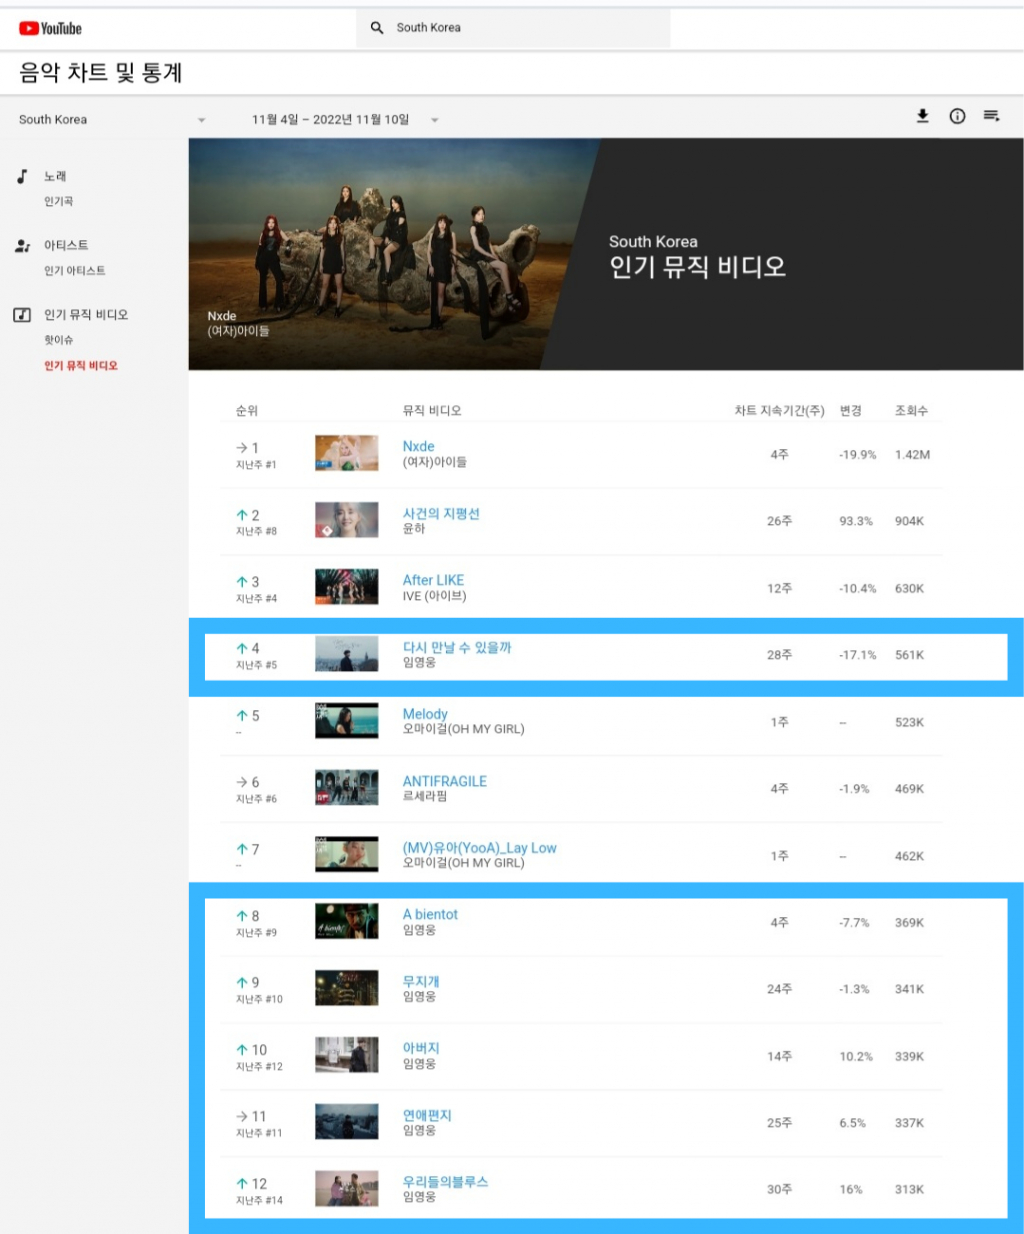Expand the South Korea country dropdown
Image resolution: width=1024 pixels, height=1234 pixels.
[201, 120]
